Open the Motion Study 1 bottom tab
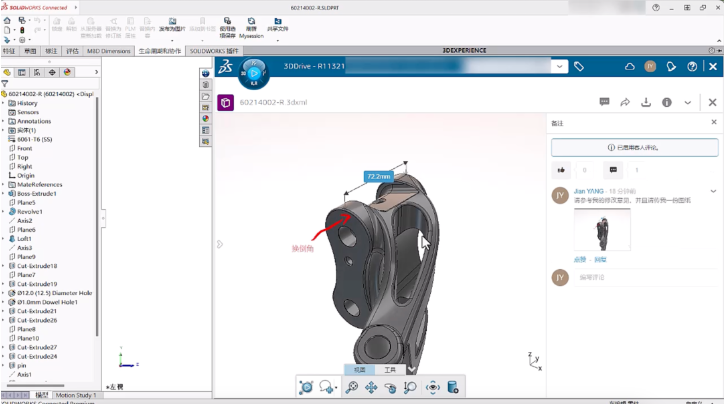 [x=76, y=395]
